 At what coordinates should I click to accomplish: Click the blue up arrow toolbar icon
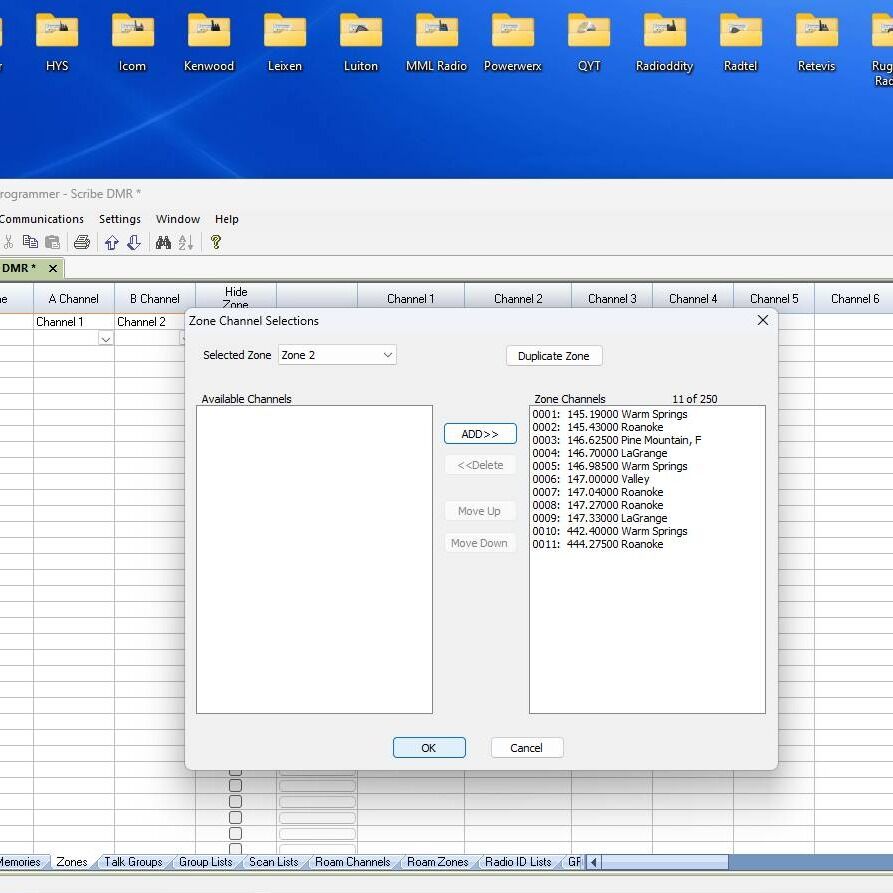112,243
